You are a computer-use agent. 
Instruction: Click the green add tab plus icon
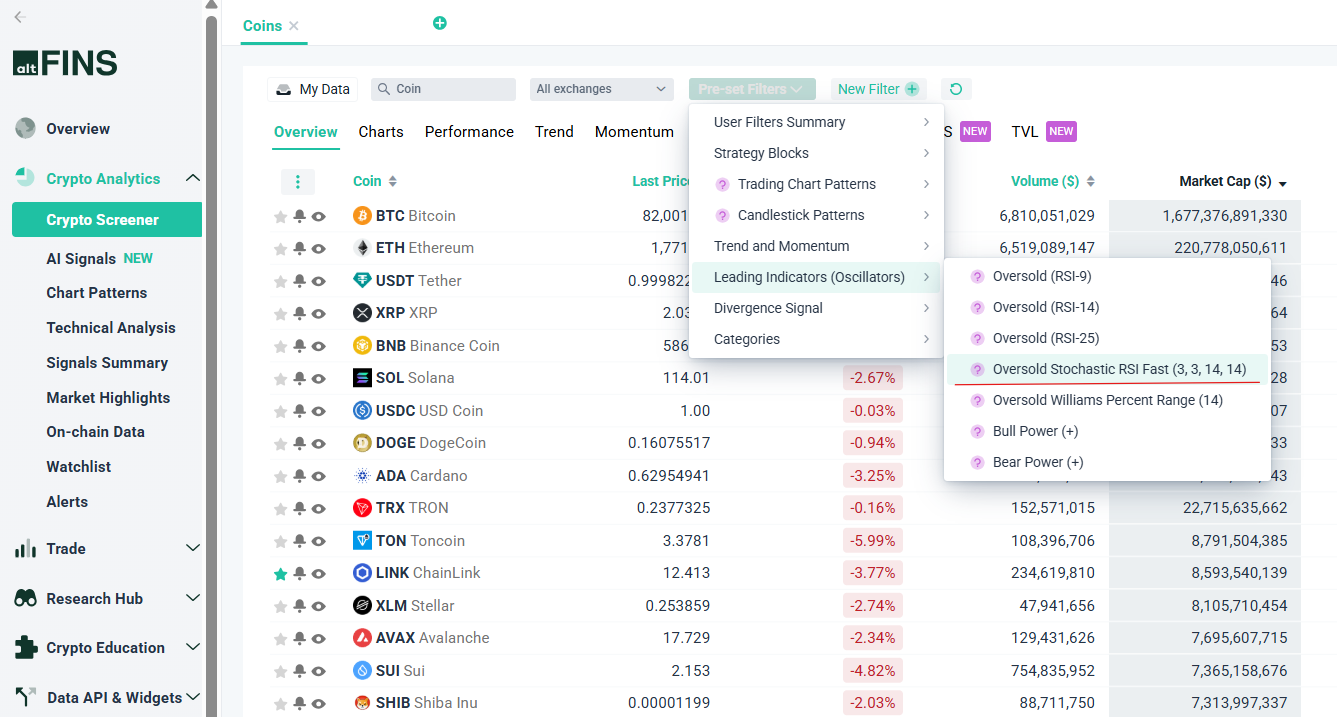(x=440, y=23)
